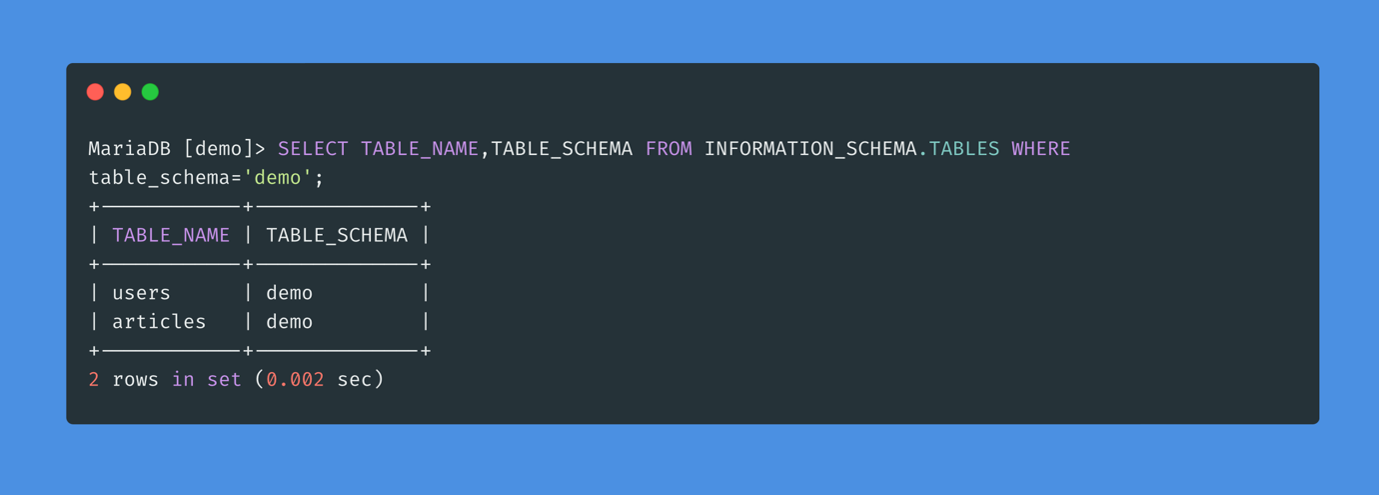Click the .TABLES text in the query
Image resolution: width=1384 pixels, height=495 pixels.
point(959,149)
